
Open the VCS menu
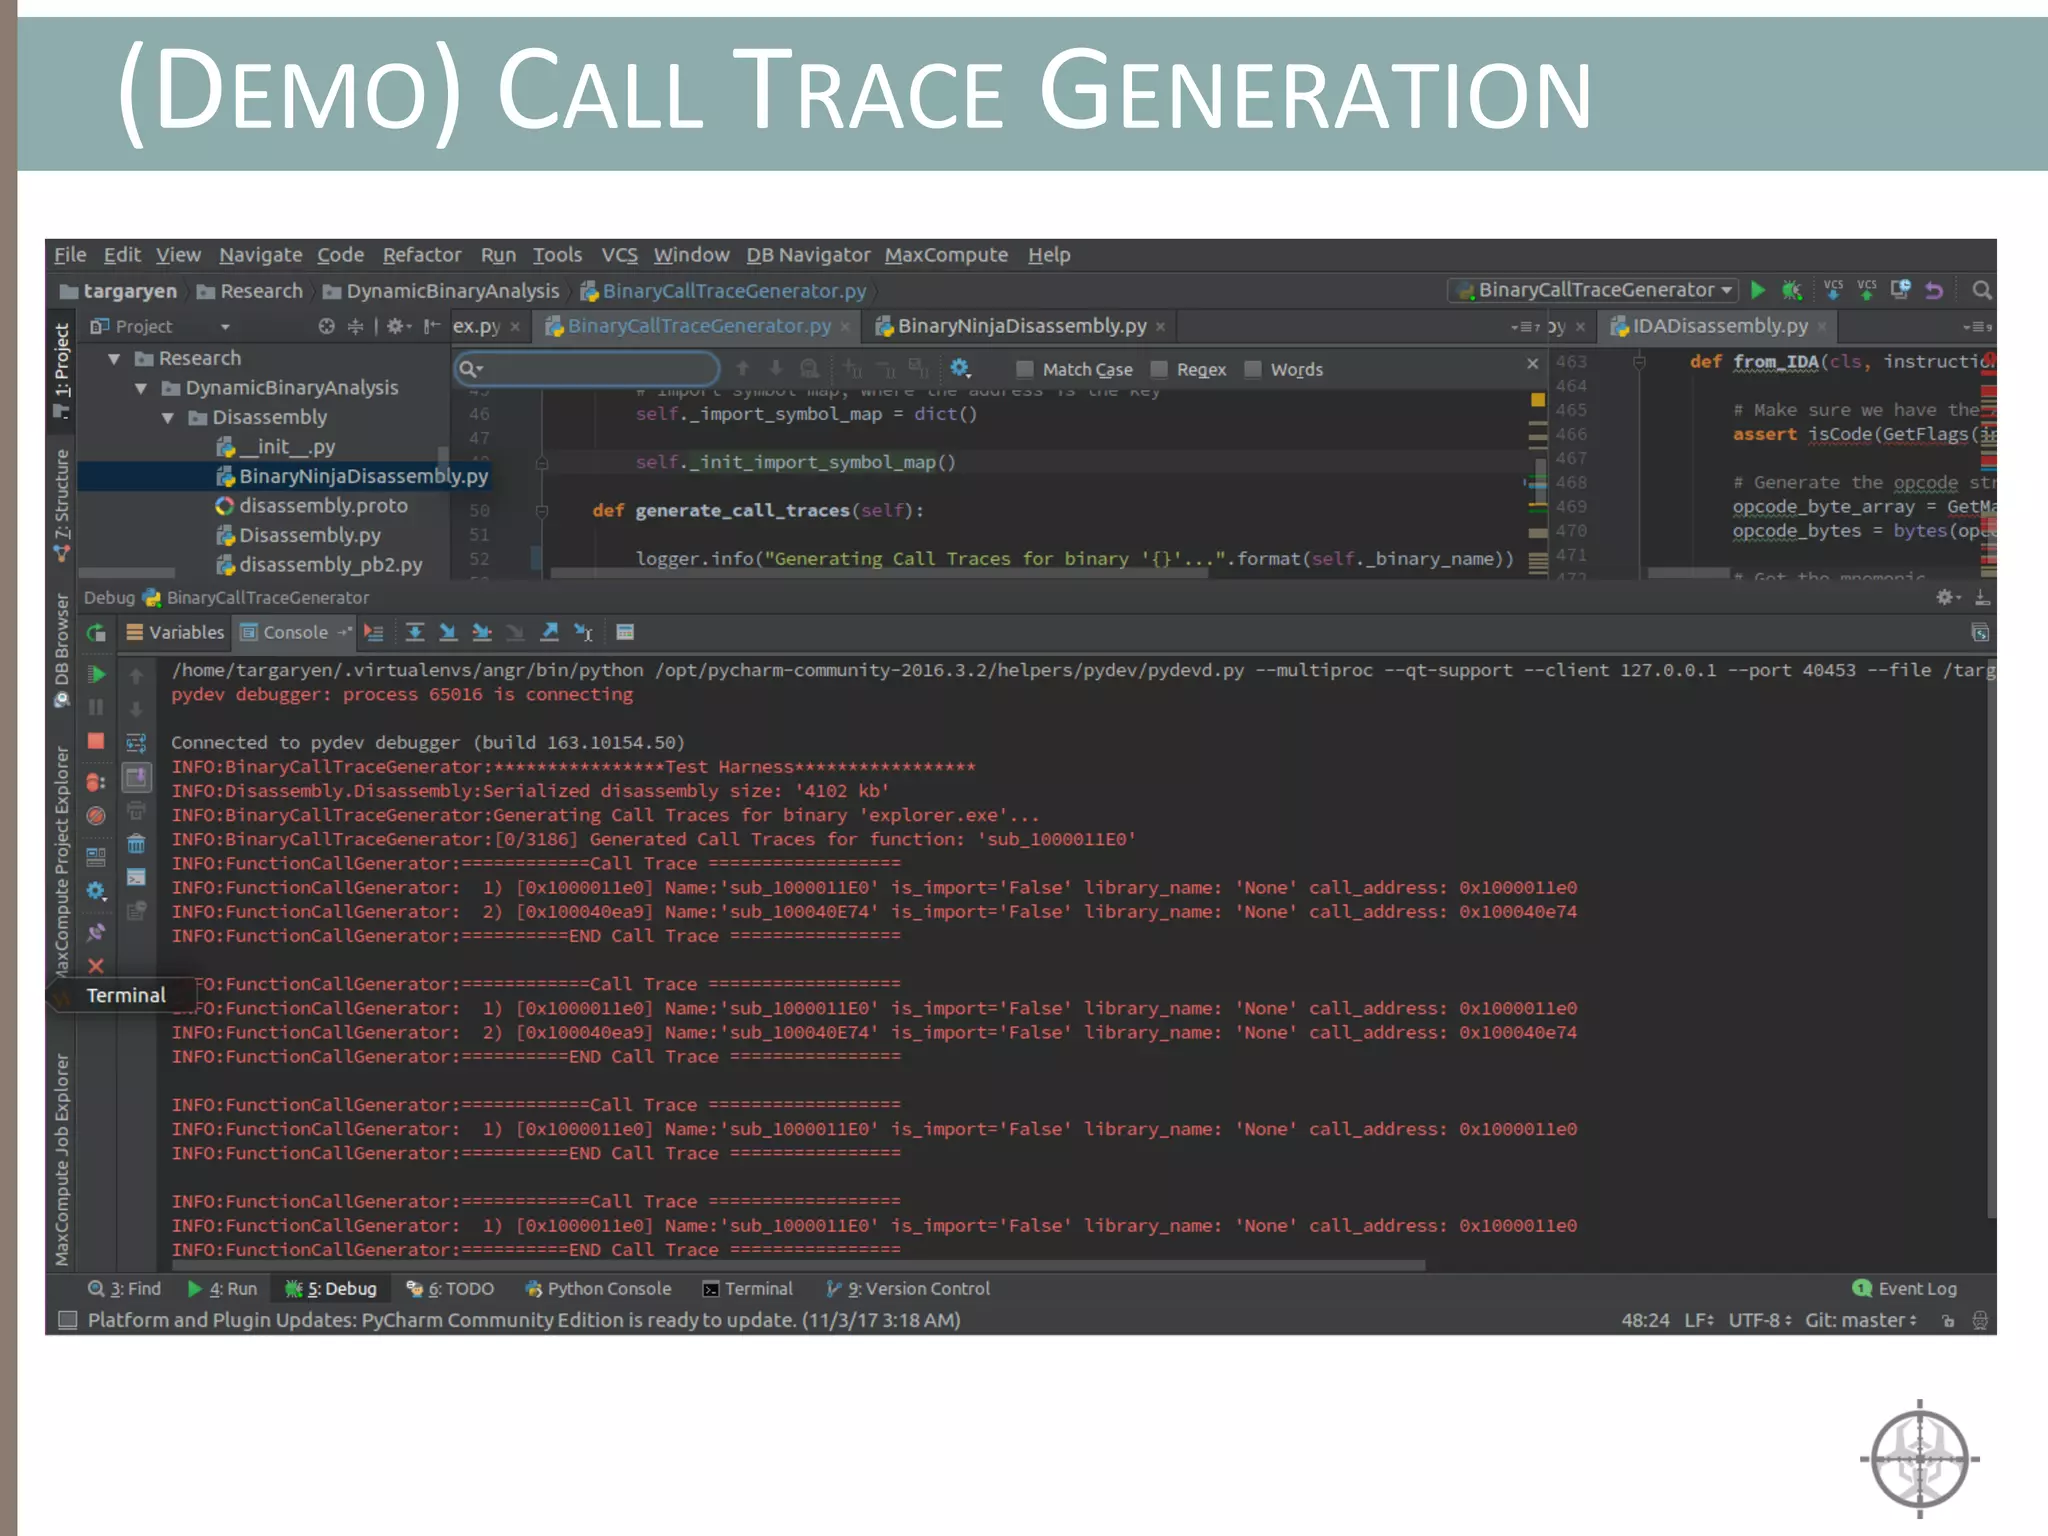[x=619, y=255]
